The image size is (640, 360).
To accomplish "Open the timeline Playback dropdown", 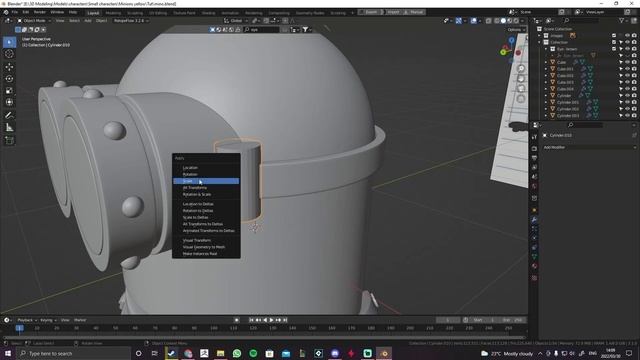I will tap(27, 320).
